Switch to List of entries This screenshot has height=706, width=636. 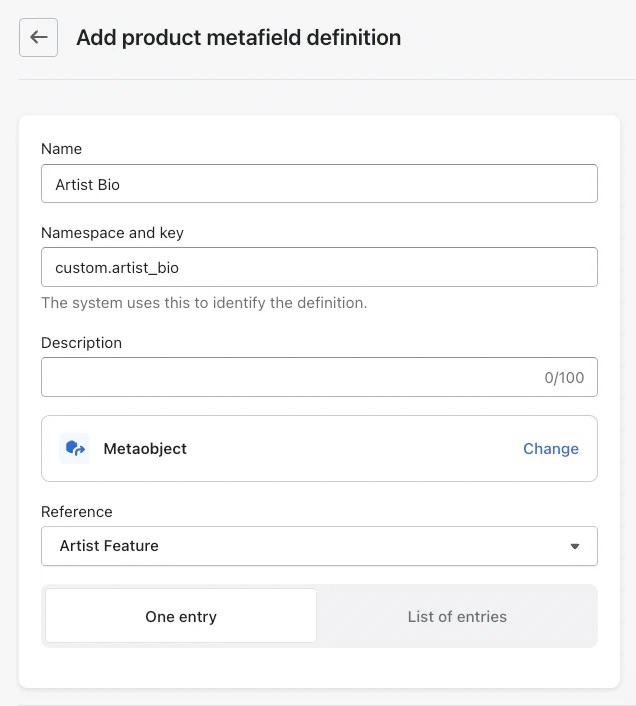pos(457,616)
